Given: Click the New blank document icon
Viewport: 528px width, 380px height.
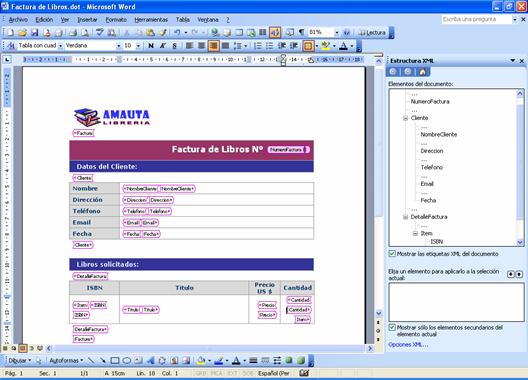Looking at the screenshot, I should click(x=11, y=33).
